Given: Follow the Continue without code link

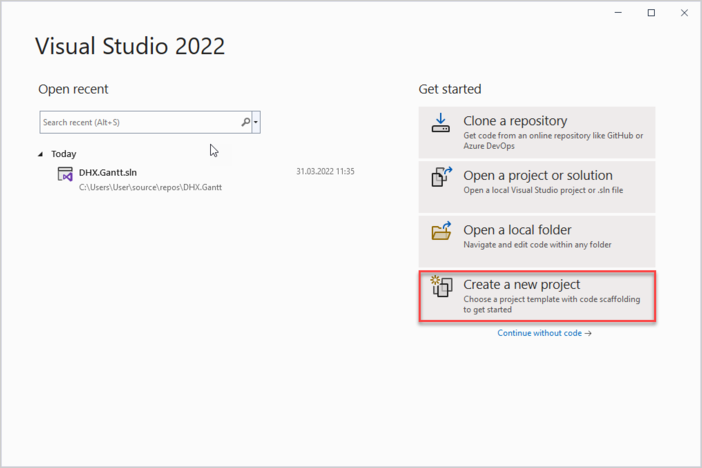Looking at the screenshot, I should point(544,333).
